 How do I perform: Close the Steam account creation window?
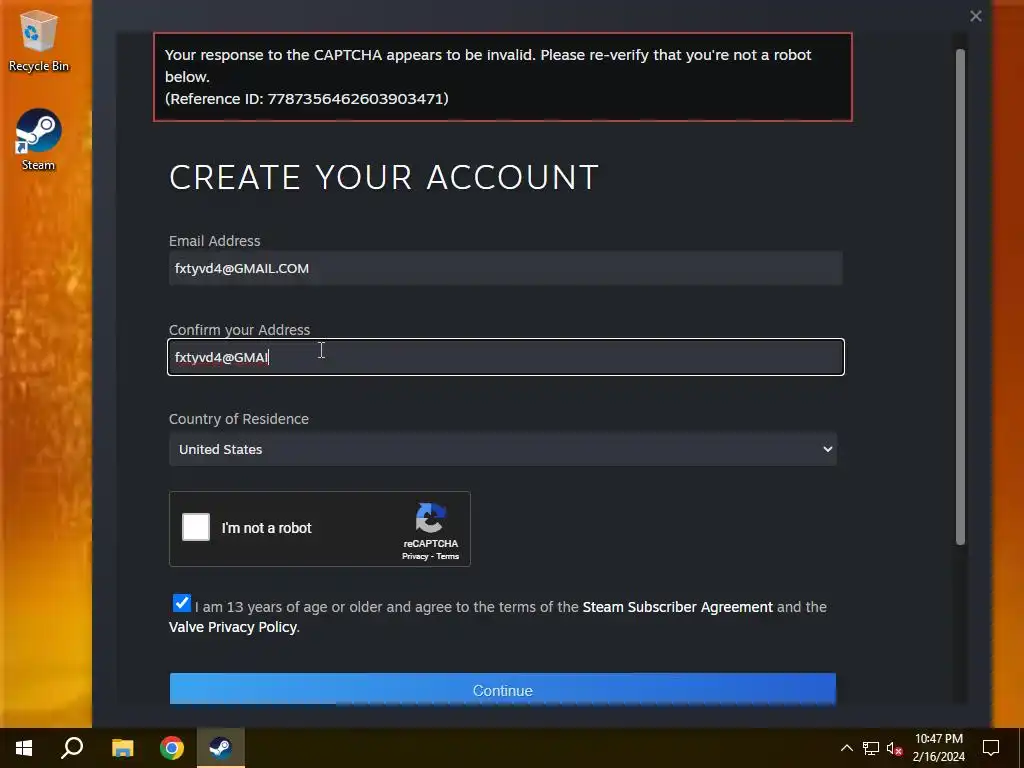(976, 16)
